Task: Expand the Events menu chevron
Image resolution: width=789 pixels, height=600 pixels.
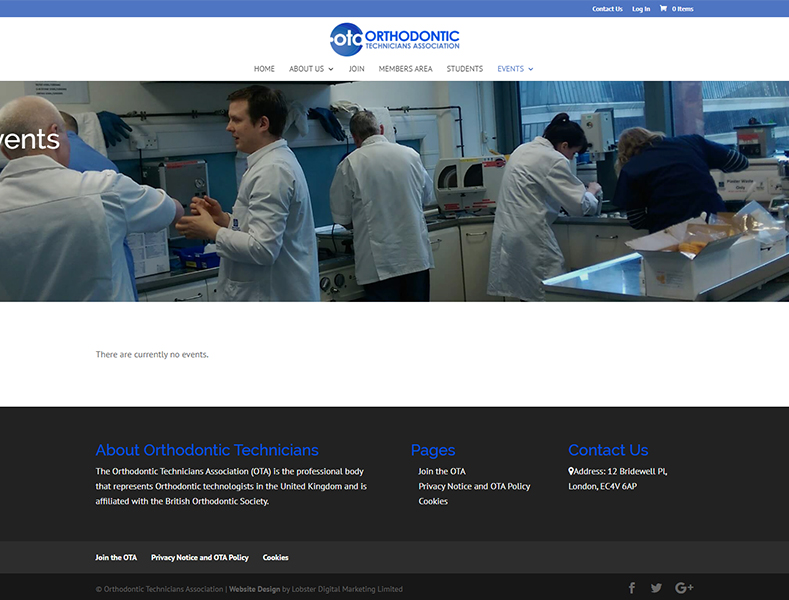Action: [x=531, y=69]
